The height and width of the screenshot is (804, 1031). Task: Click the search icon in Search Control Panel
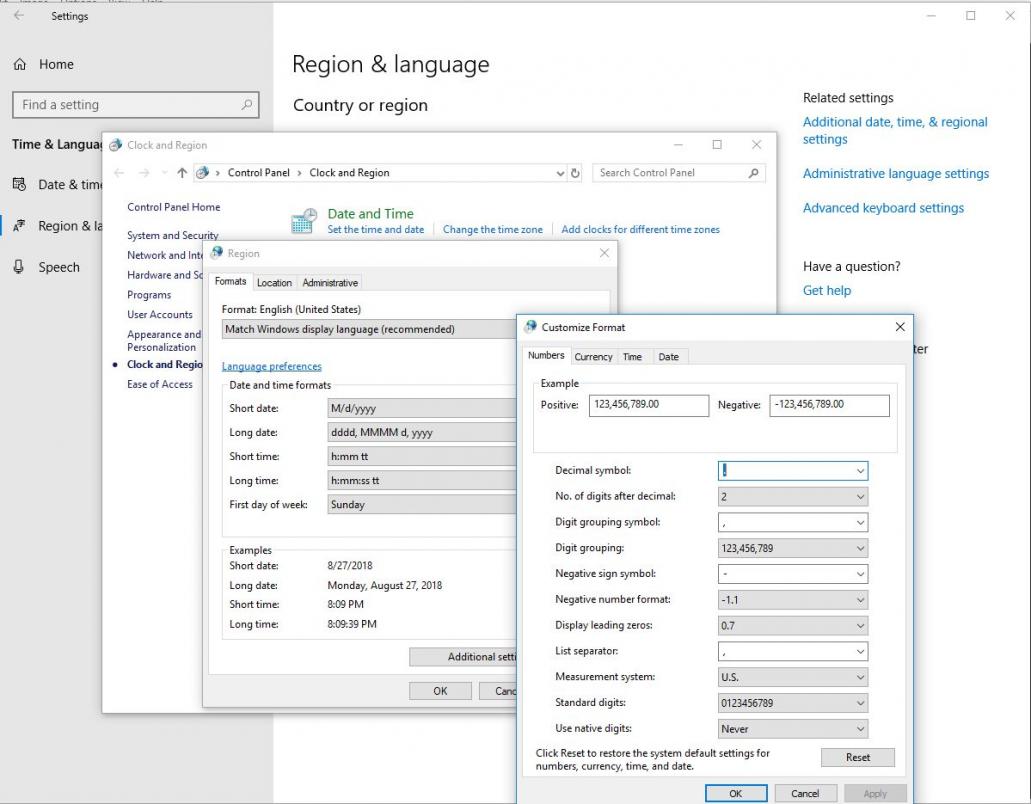pos(754,173)
